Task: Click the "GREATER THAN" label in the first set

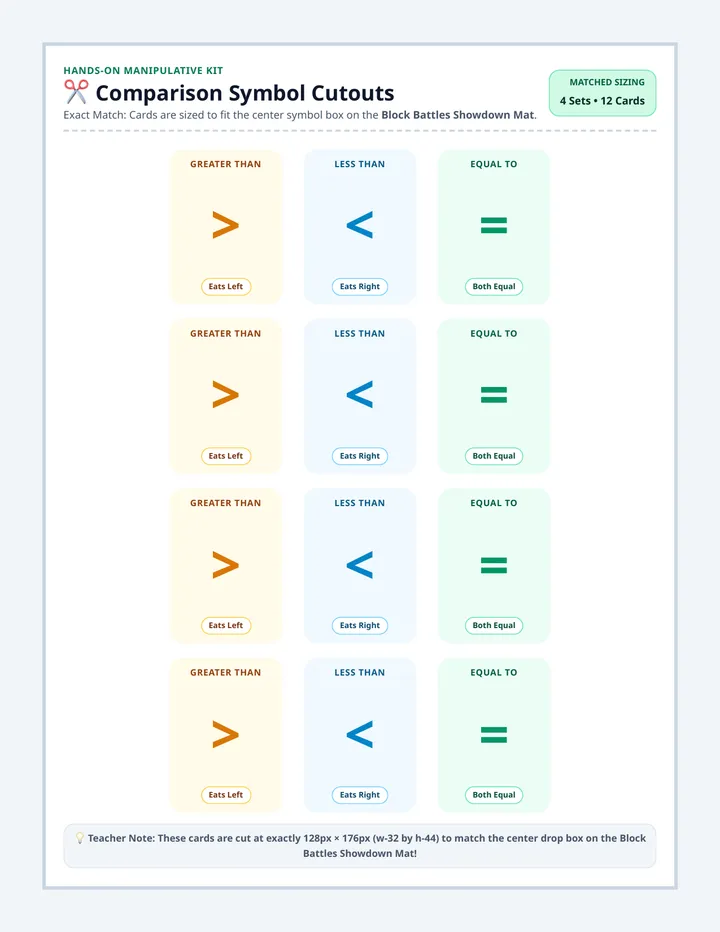Action: click(x=225, y=164)
